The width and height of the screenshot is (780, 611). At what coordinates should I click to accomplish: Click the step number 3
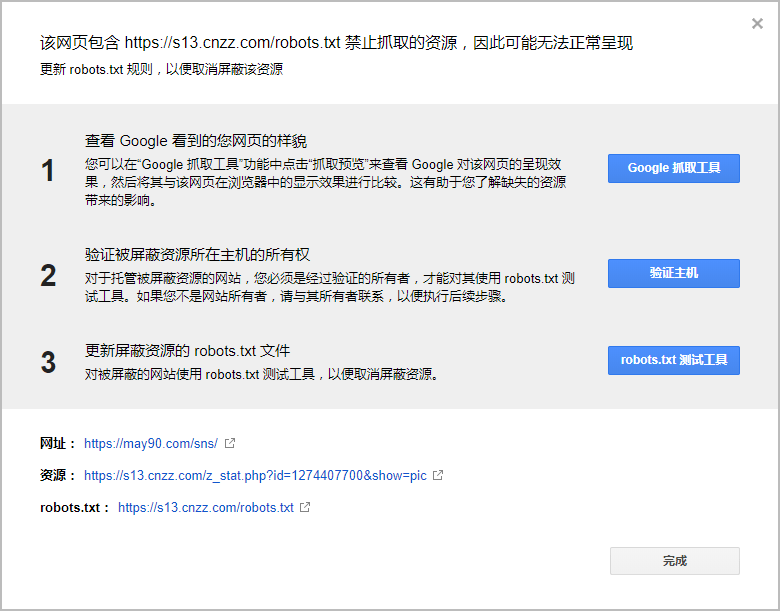tap(48, 362)
